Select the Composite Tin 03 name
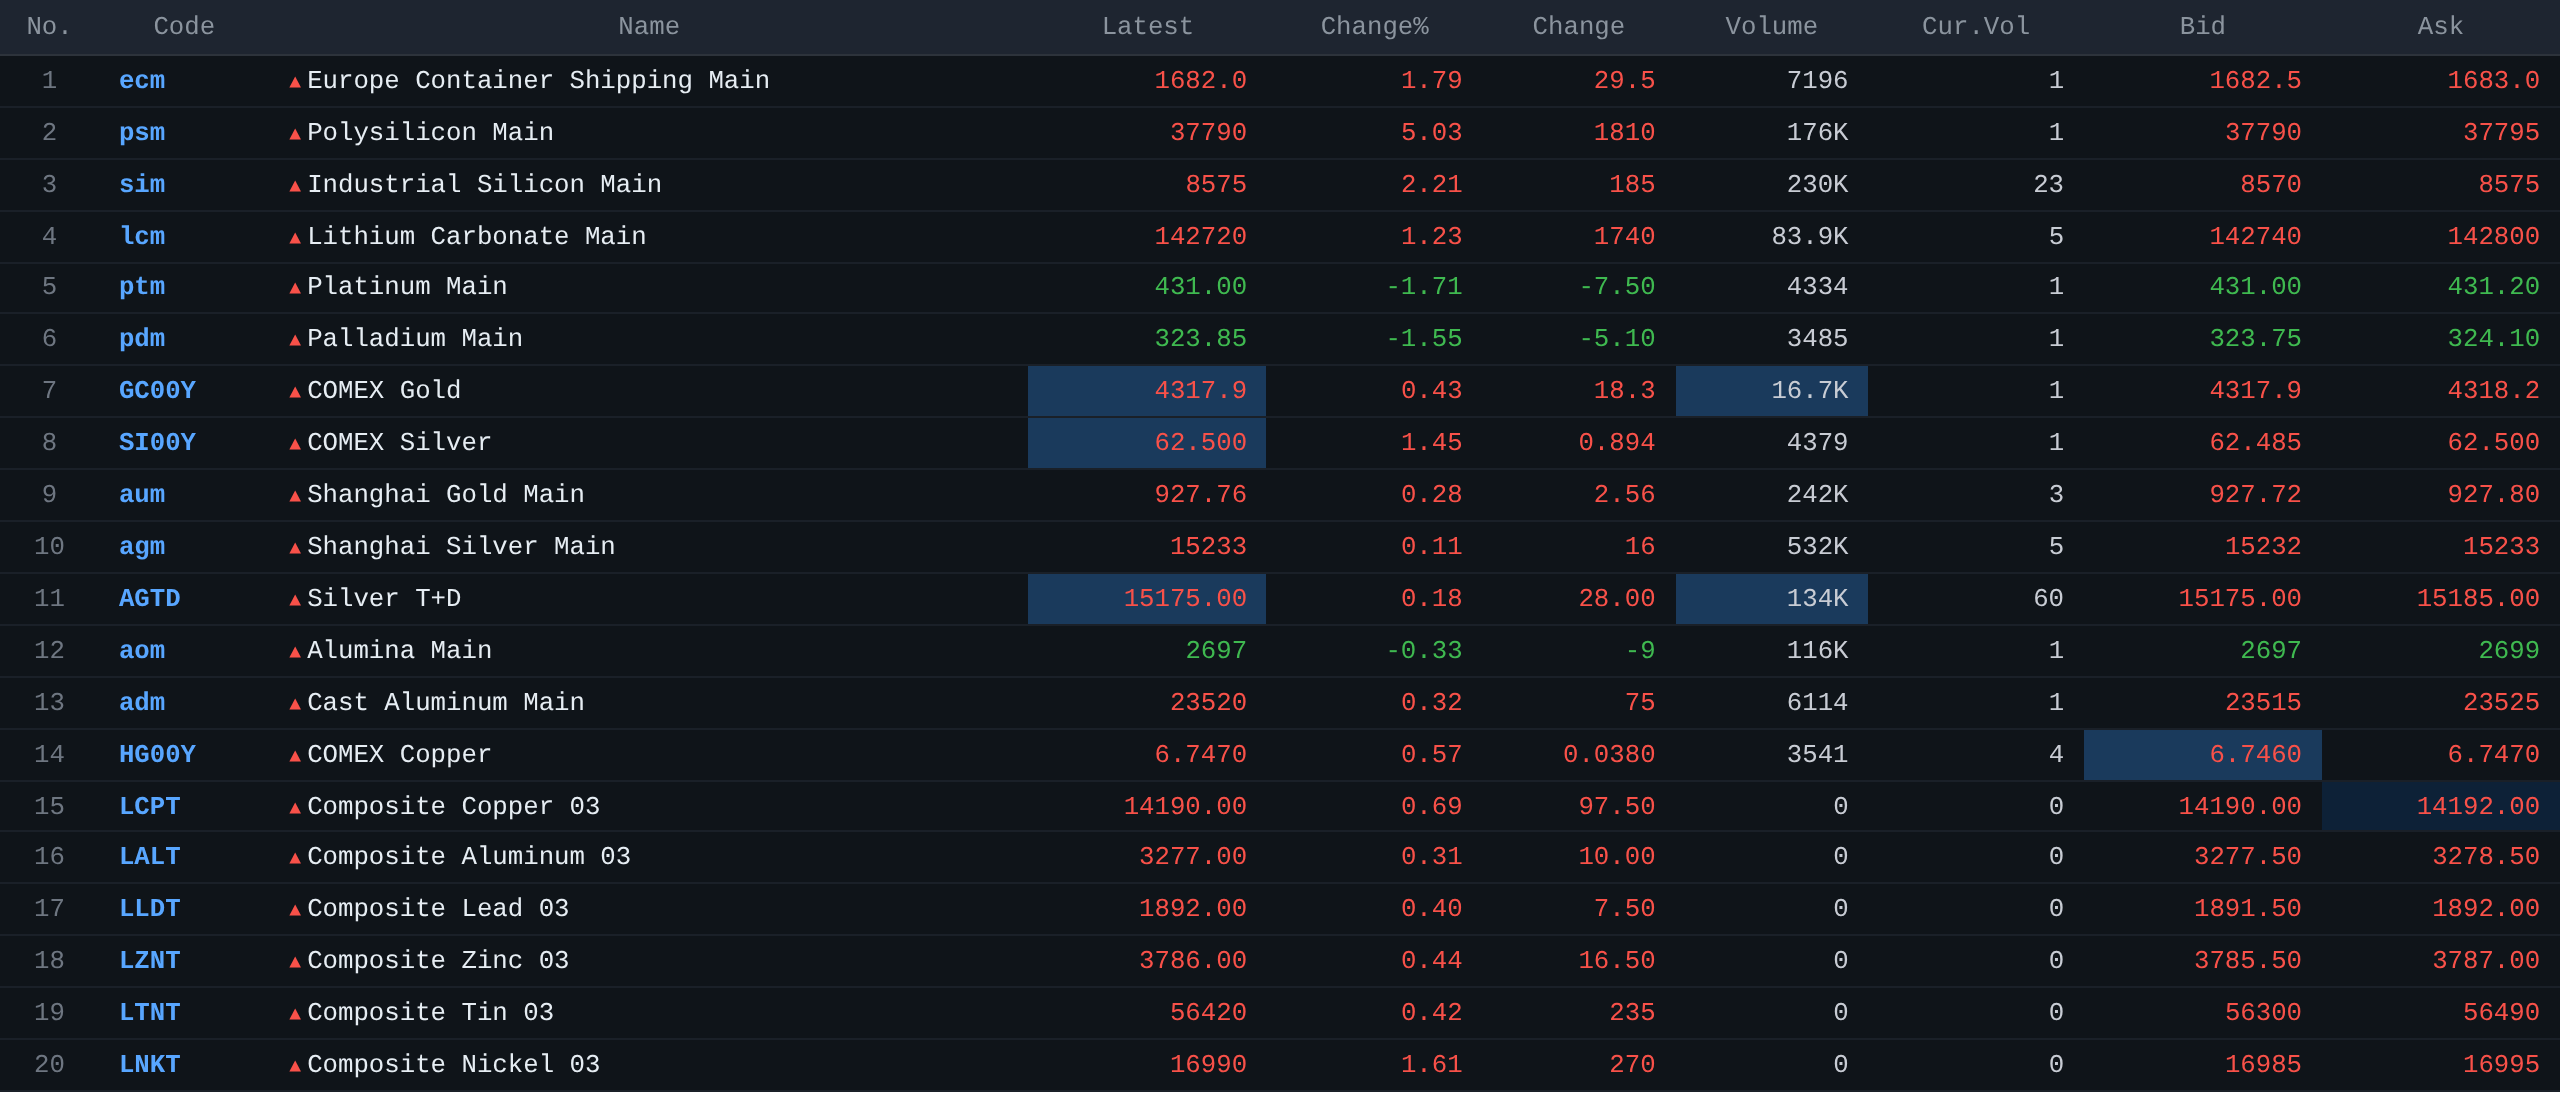2560x1106 pixels. [x=430, y=1013]
